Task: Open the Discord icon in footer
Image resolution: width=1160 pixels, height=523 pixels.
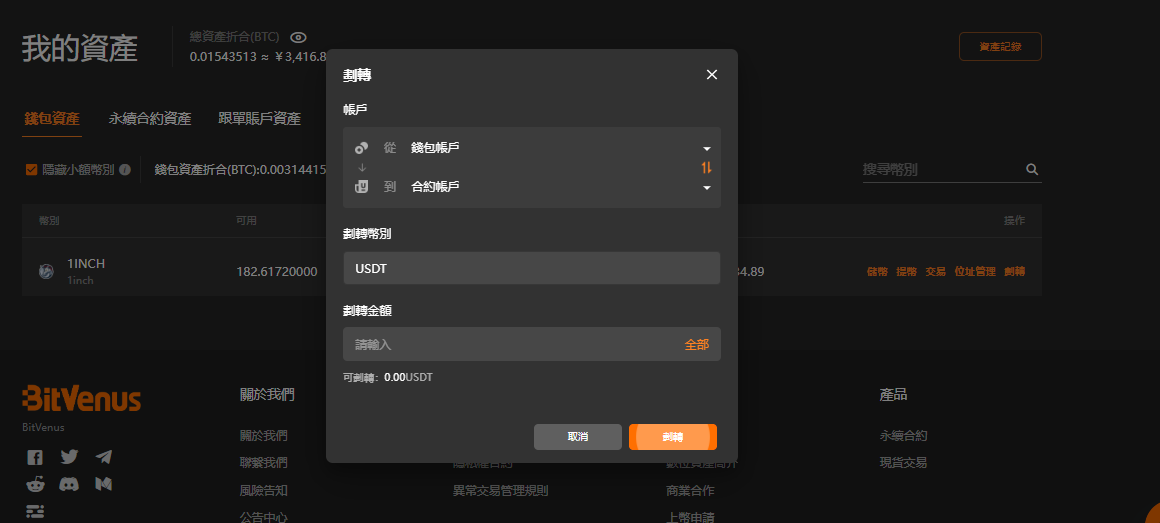Action: point(70,485)
